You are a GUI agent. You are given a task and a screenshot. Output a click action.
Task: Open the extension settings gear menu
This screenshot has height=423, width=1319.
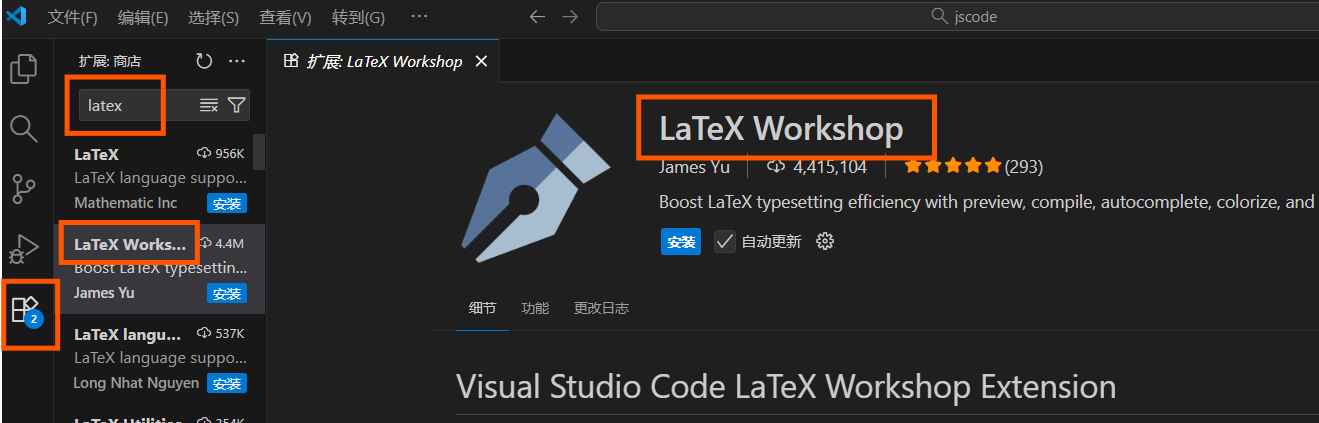coord(825,241)
